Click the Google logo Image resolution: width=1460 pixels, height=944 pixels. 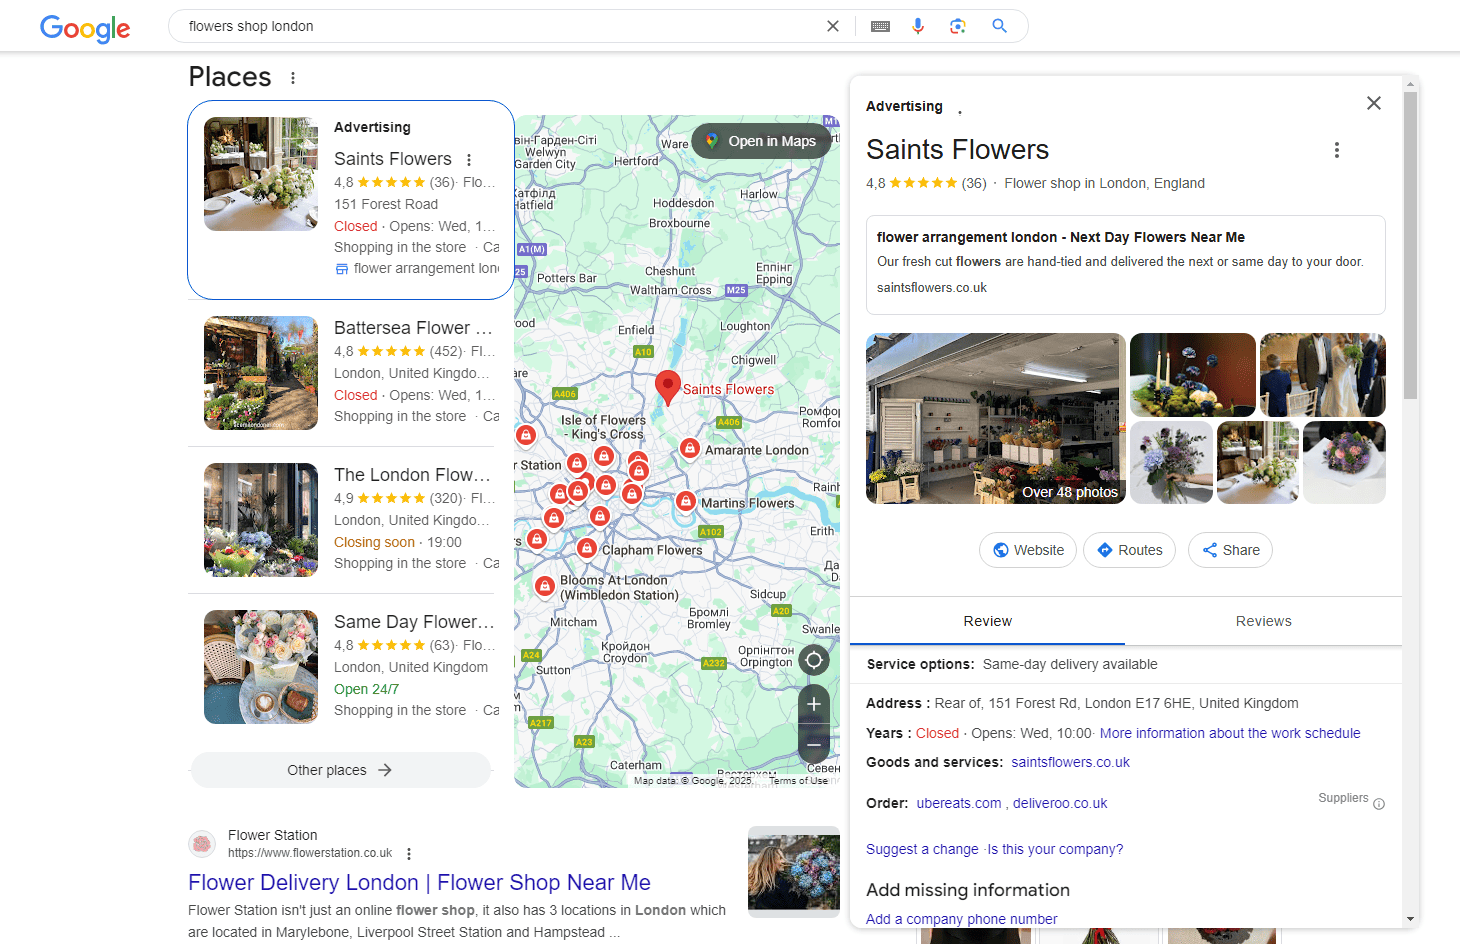click(x=85, y=28)
